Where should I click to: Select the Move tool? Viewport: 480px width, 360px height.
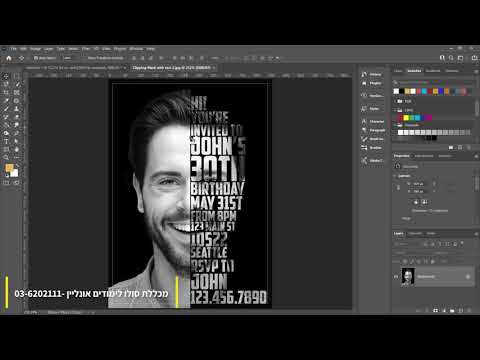pyautogui.click(x=6, y=76)
